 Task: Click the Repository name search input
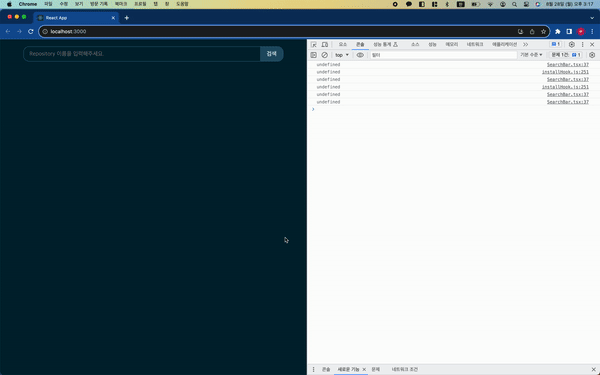click(142, 54)
